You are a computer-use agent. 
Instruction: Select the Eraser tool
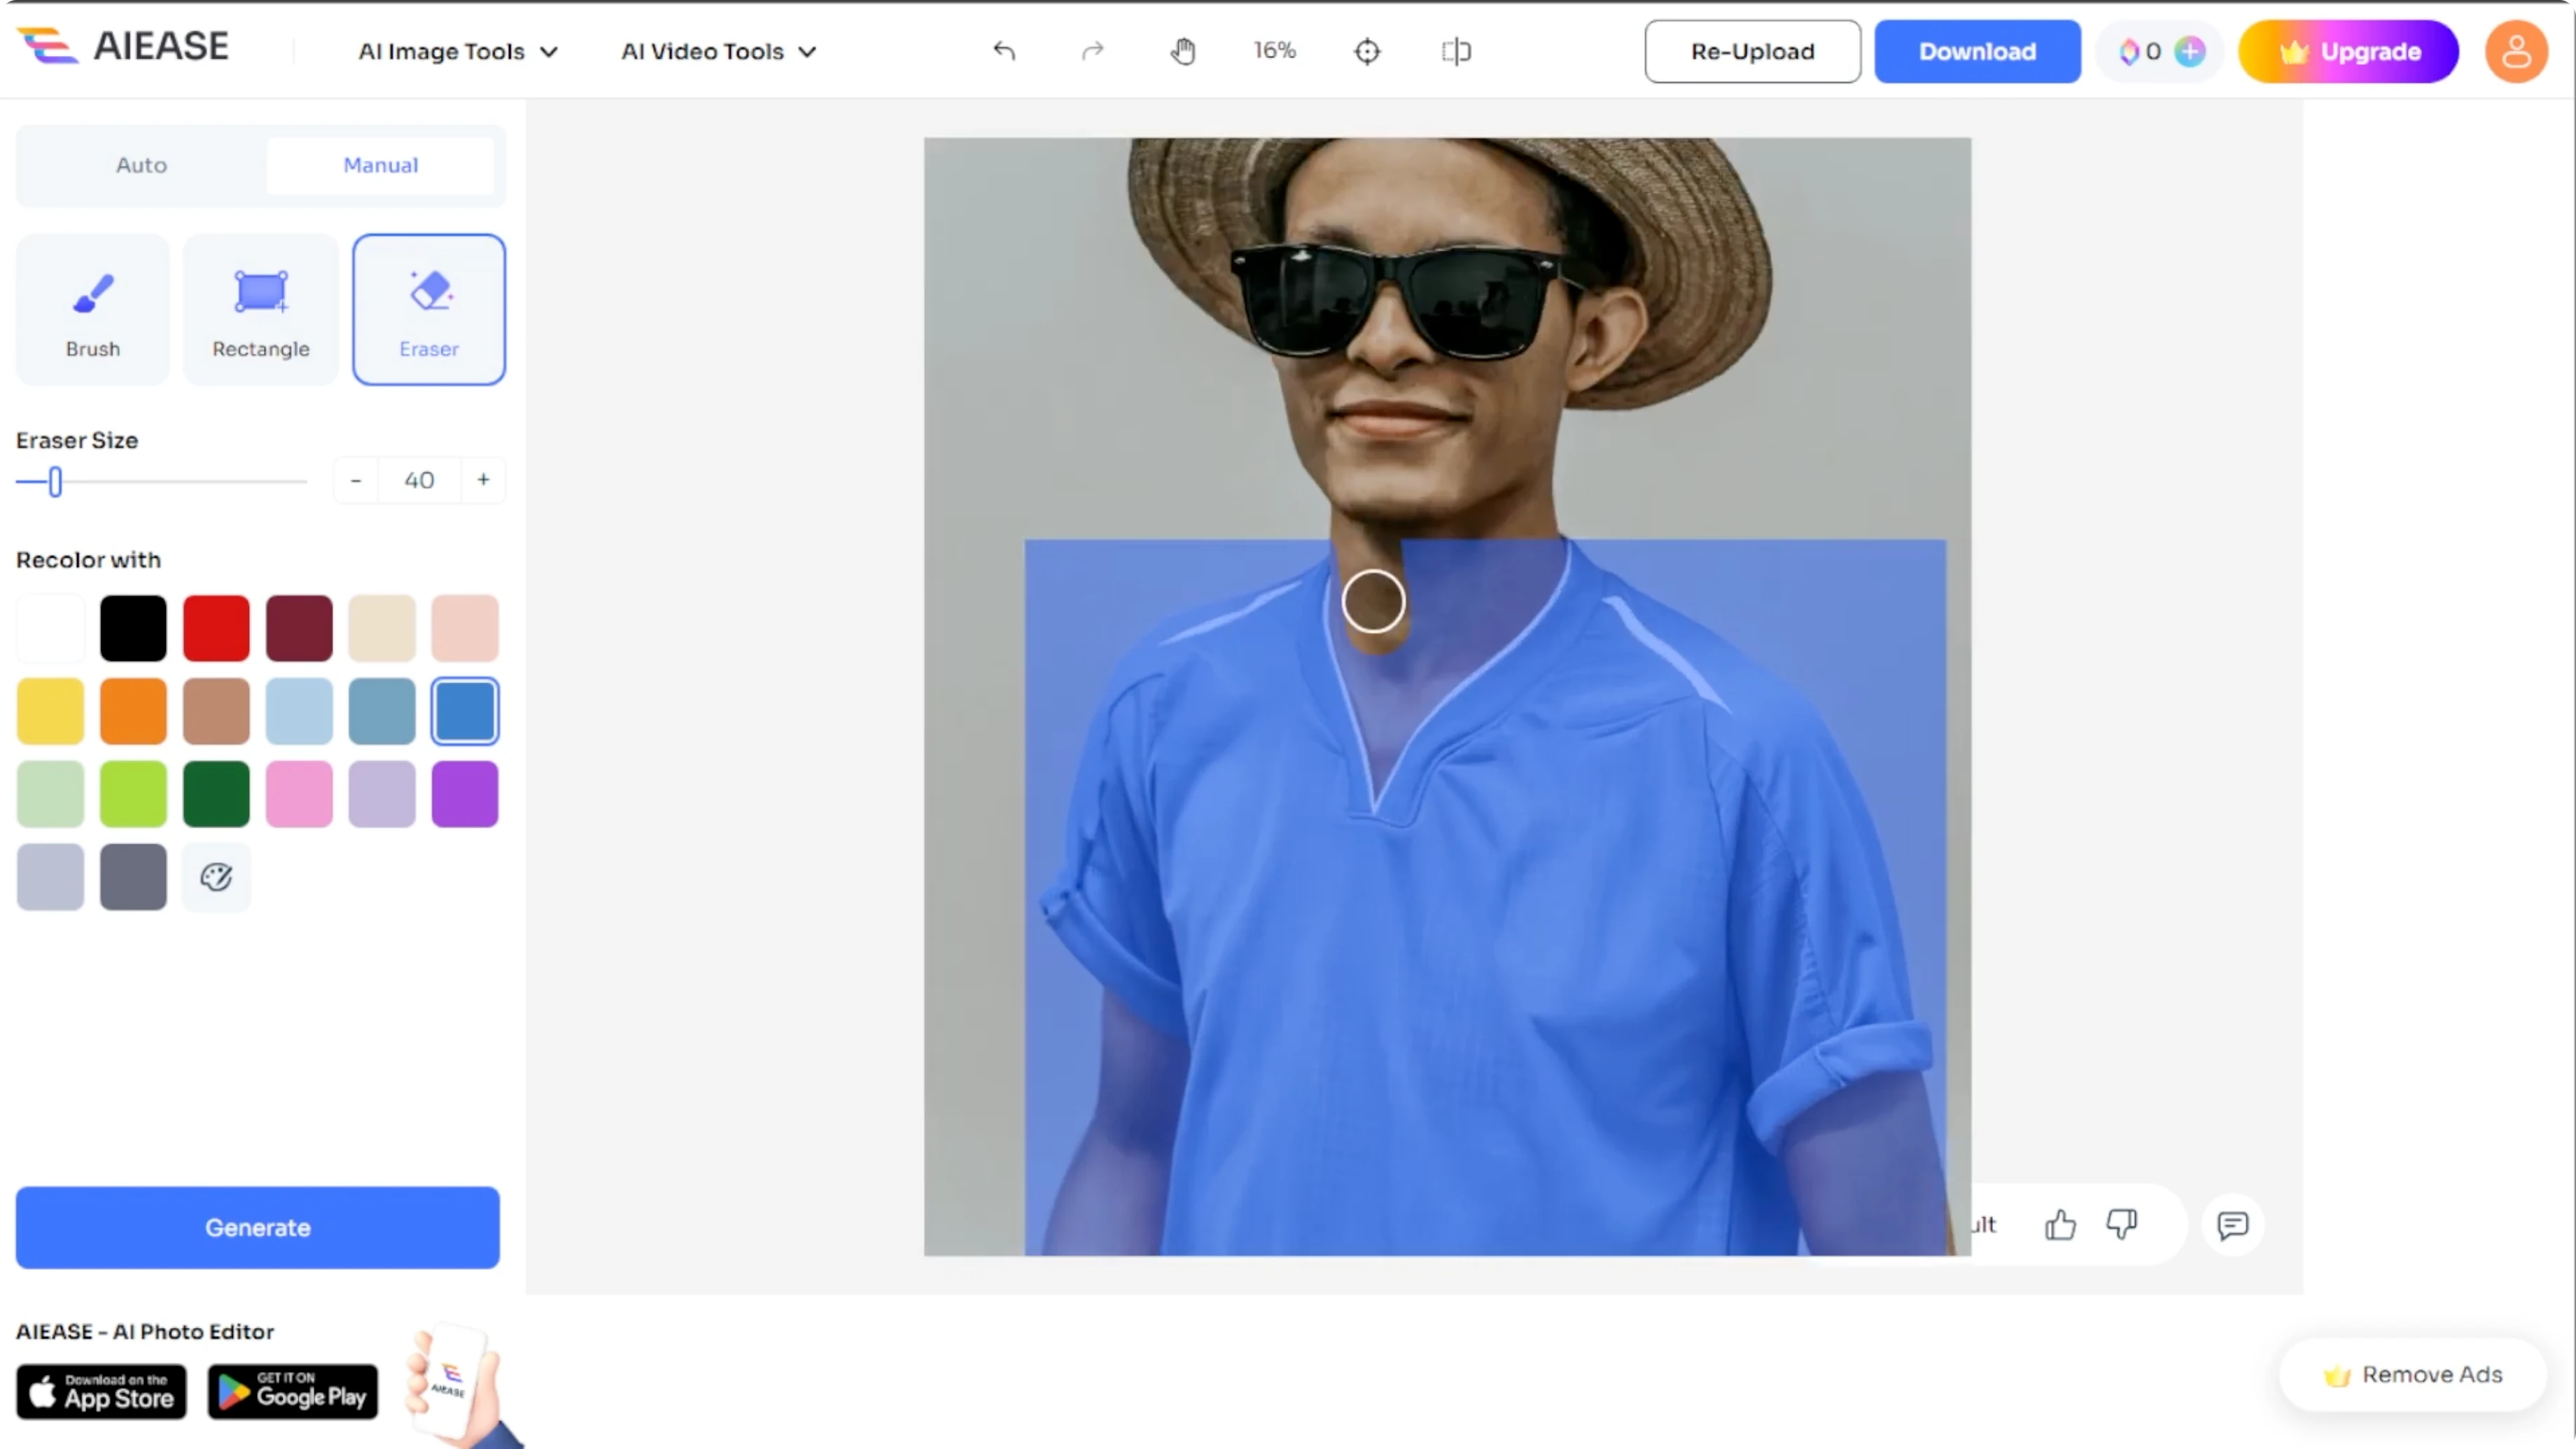pyautogui.click(x=429, y=310)
